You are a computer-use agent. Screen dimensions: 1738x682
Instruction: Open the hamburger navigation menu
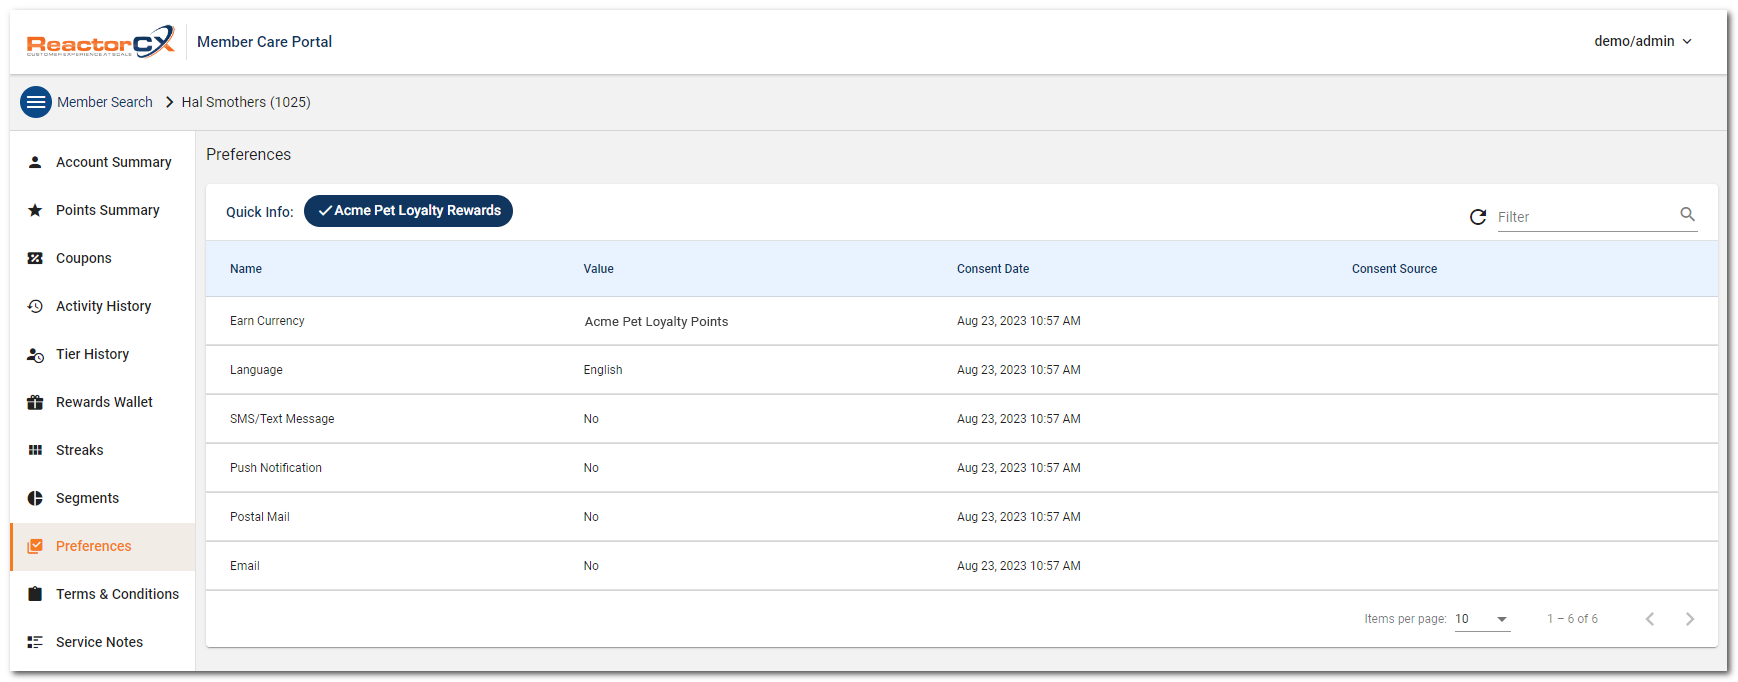tap(36, 102)
